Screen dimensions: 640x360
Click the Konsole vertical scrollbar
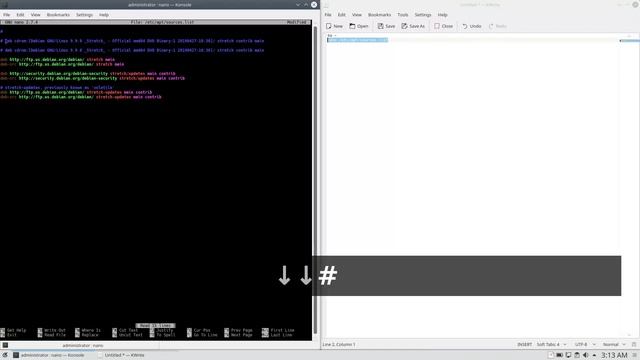click(x=315, y=180)
